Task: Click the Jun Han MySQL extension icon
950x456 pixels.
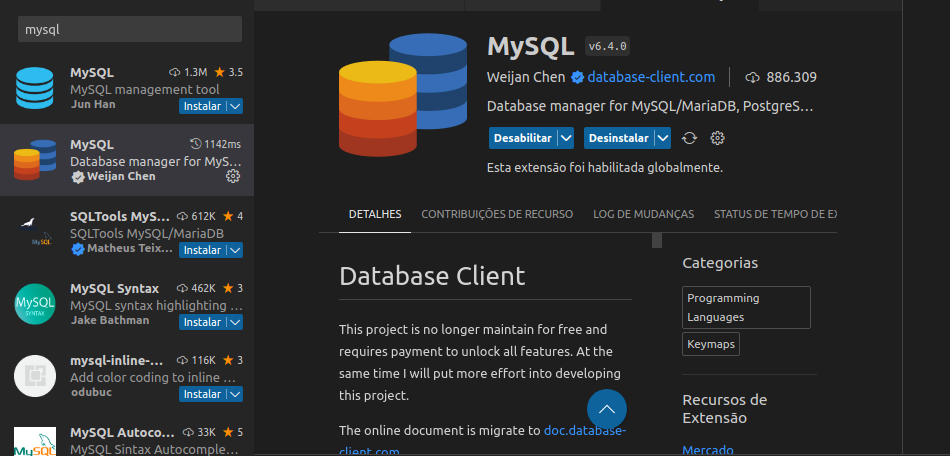Action: click(35, 88)
